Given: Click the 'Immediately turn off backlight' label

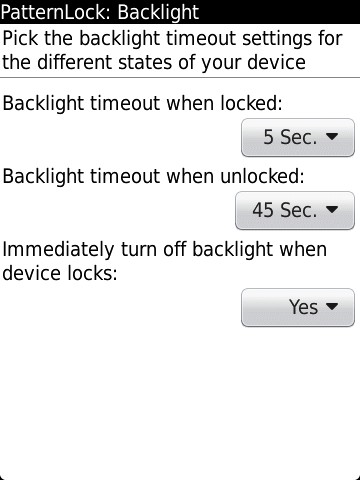Looking at the screenshot, I should tap(164, 249).
